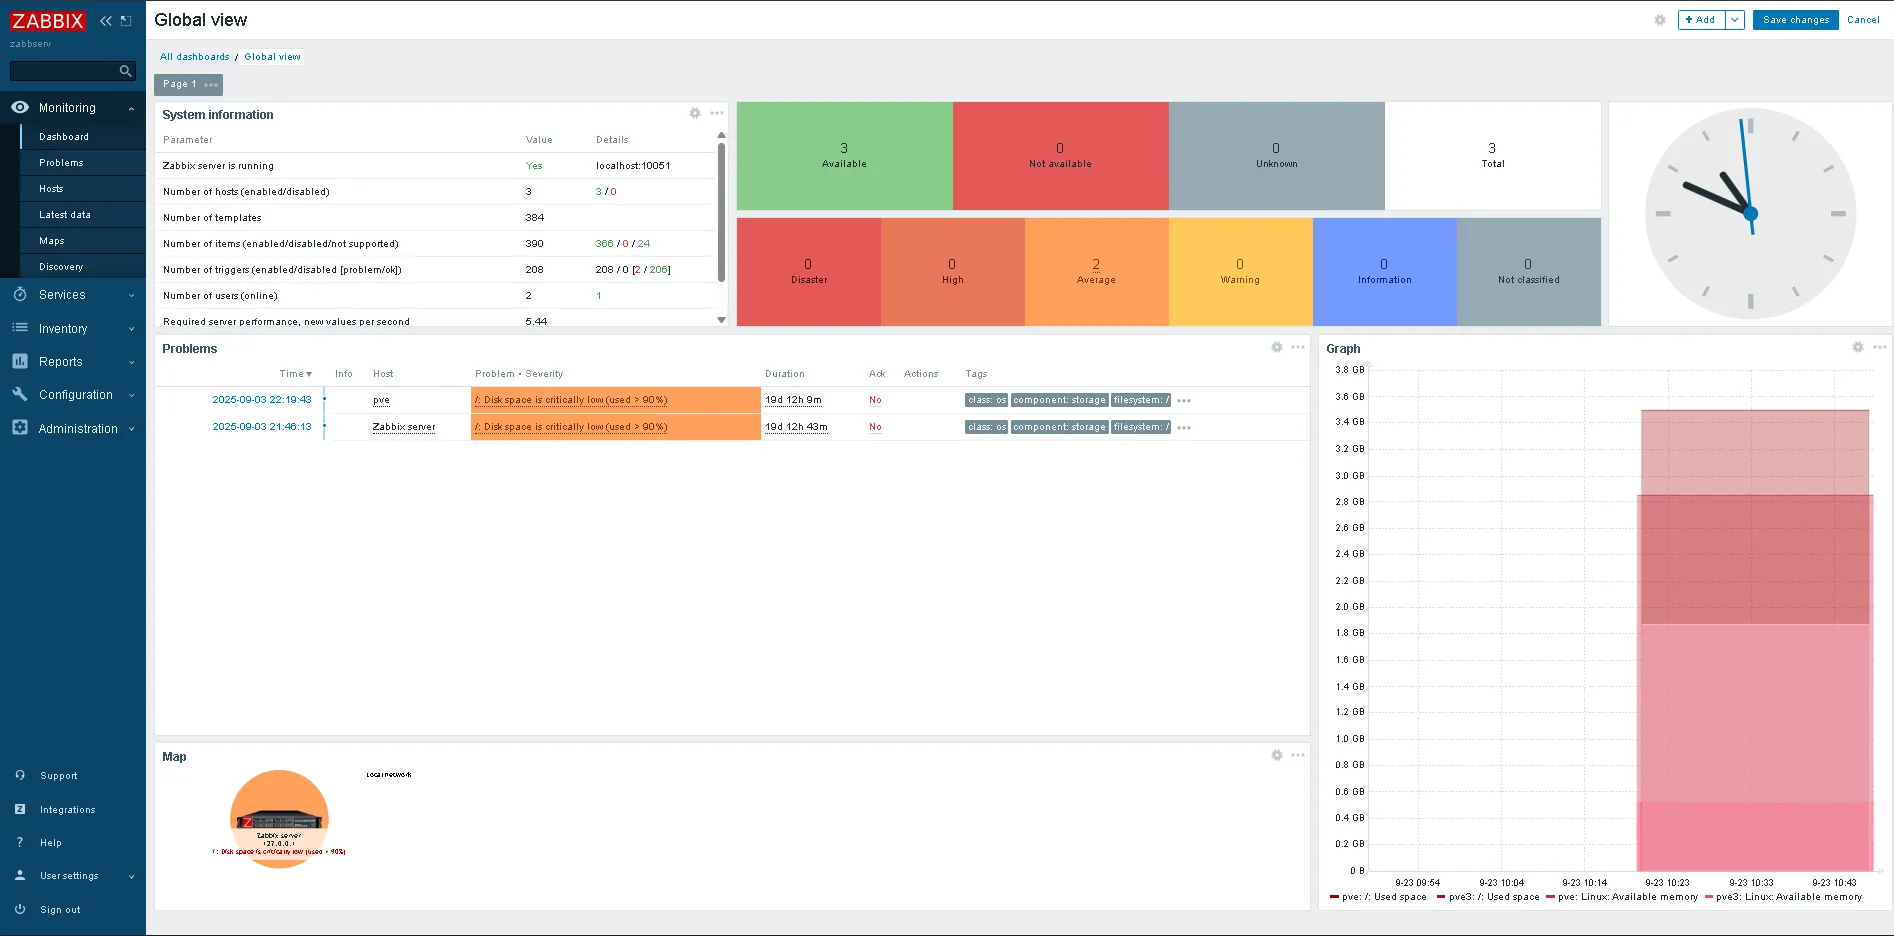Click the orange Average severity tile
This screenshot has height=936, width=1894.
[1096, 272]
